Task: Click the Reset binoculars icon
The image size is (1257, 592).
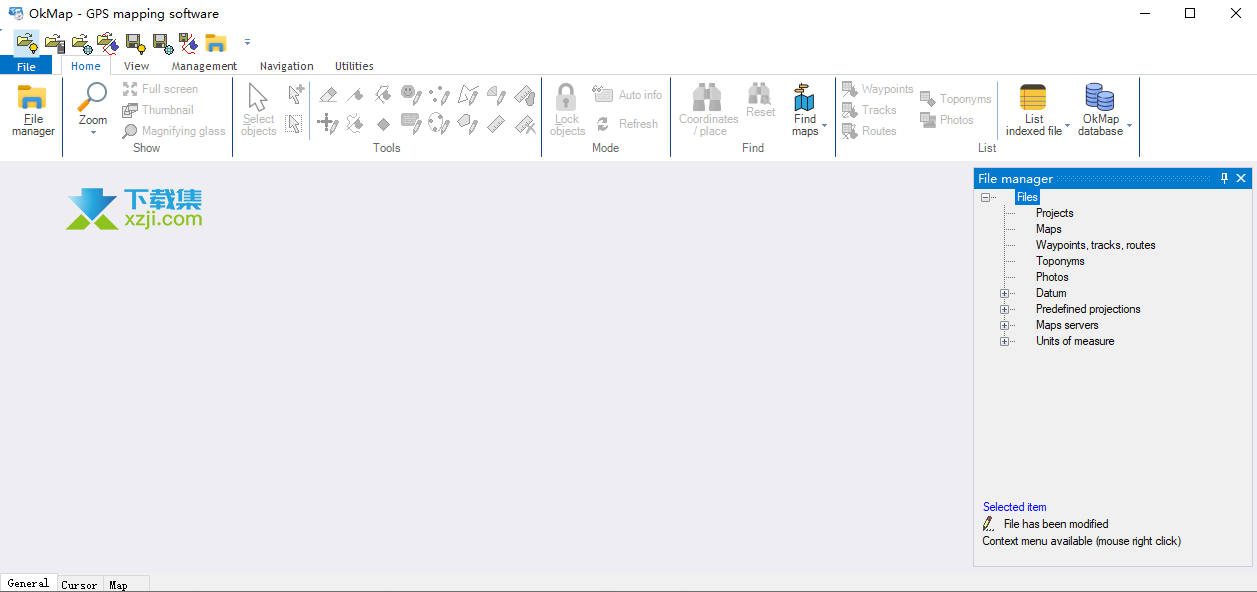Action: tap(760, 93)
